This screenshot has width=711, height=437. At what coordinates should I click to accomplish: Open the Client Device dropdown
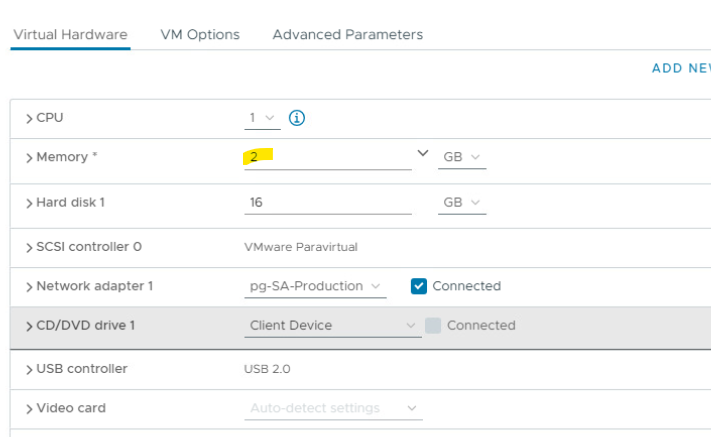[x=332, y=325]
